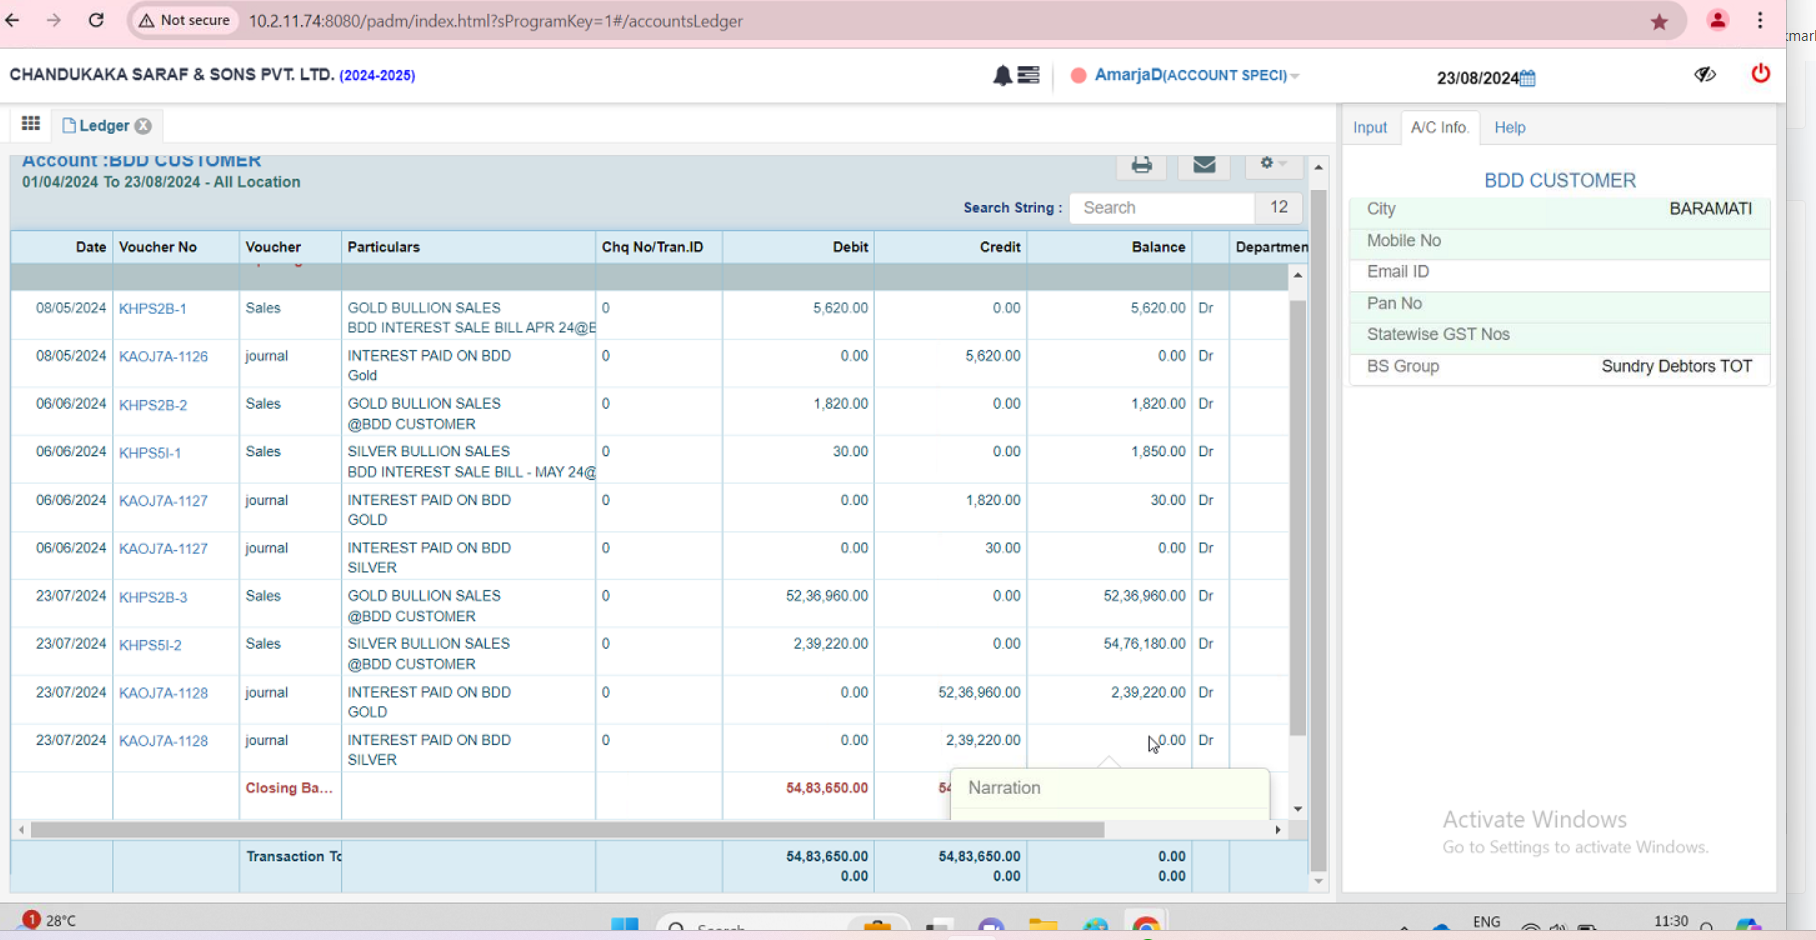This screenshot has height=940, width=1816.
Task: Click the table scrollbar down arrow
Action: pos(1297,809)
